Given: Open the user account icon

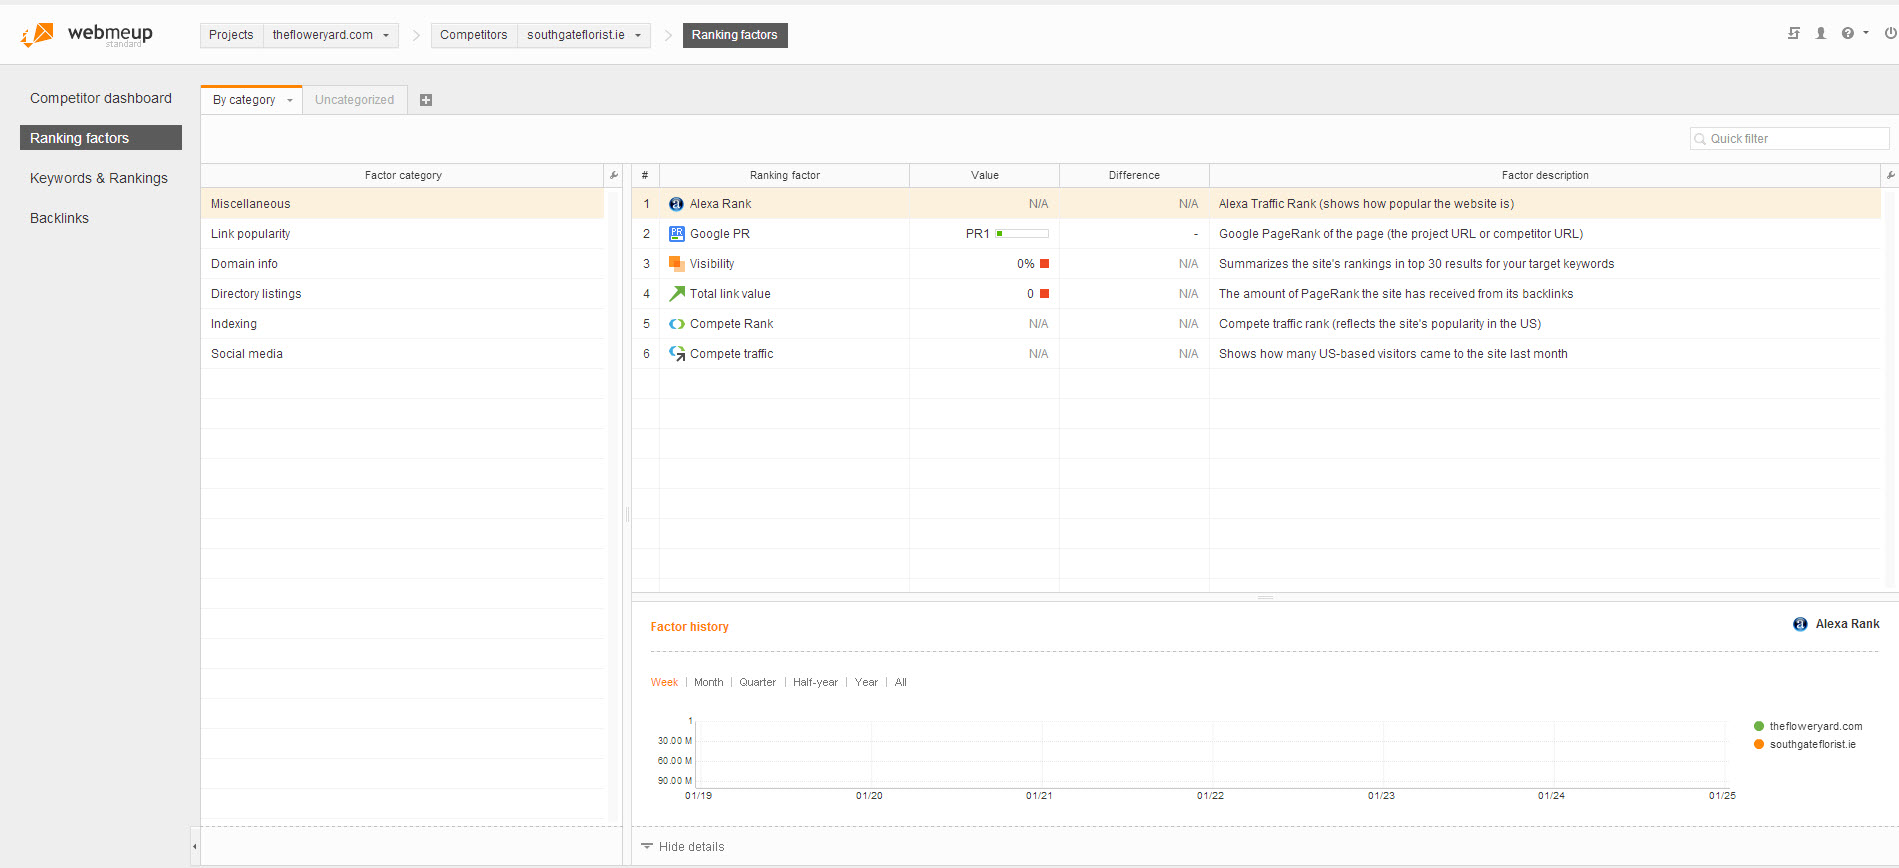Looking at the screenshot, I should [1821, 33].
